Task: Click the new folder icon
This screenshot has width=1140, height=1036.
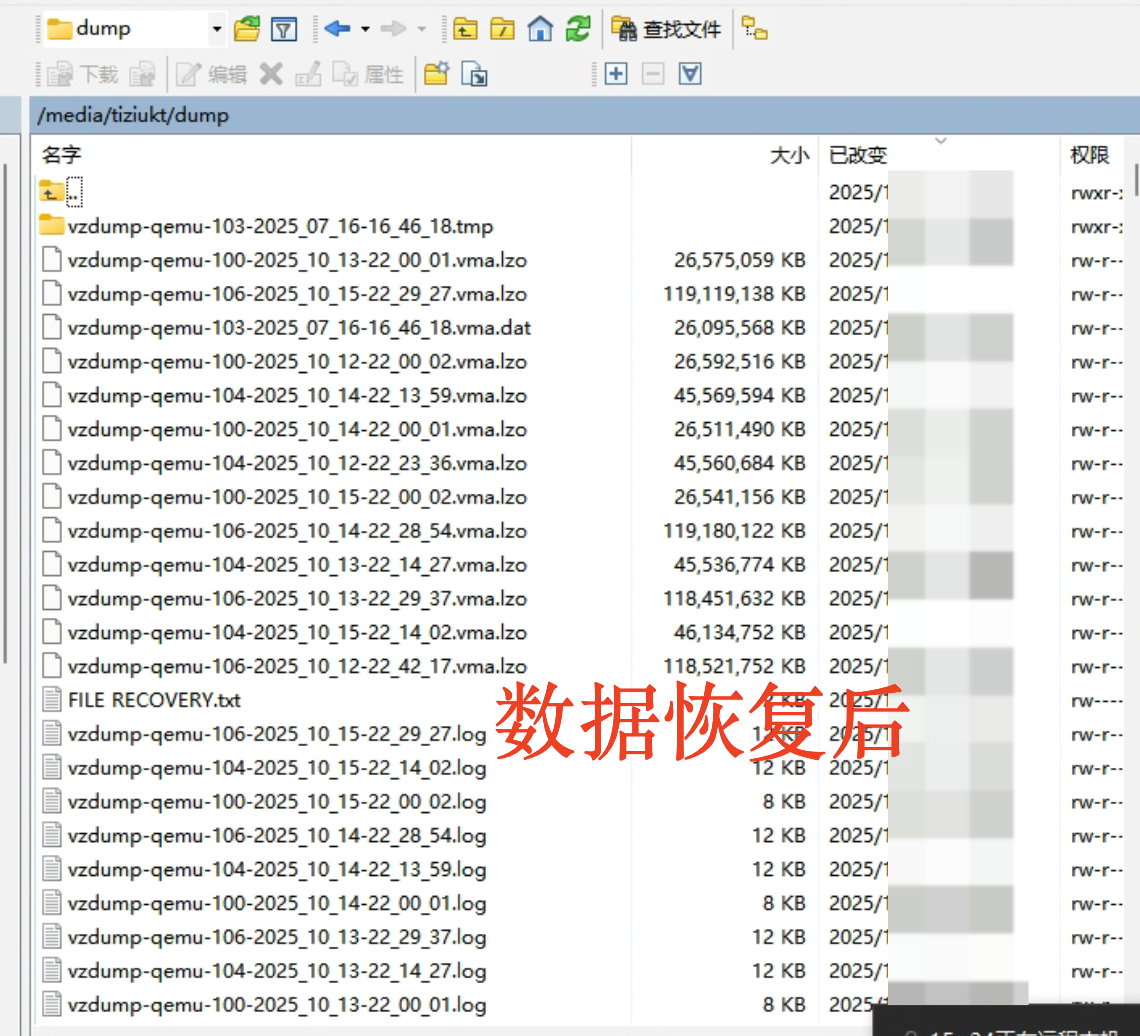Action: pyautogui.click(x=436, y=74)
